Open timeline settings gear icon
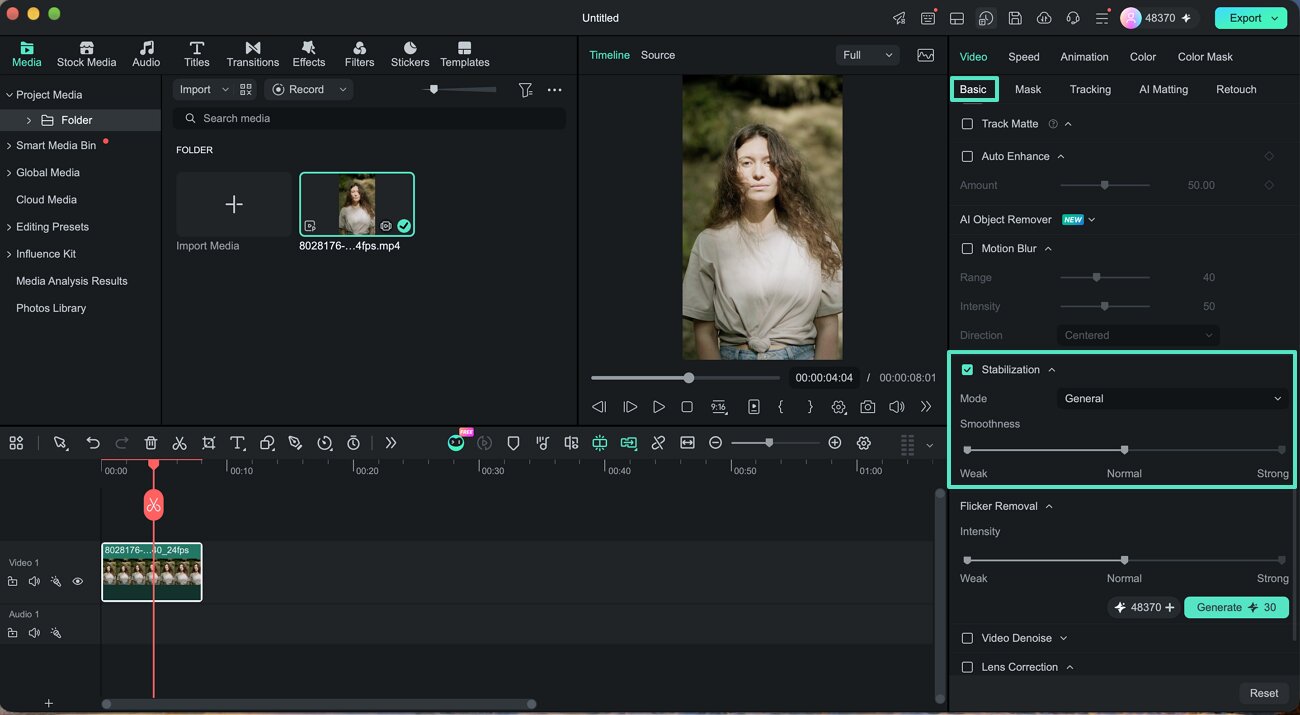Screen dimensions: 1300x715 (864, 443)
